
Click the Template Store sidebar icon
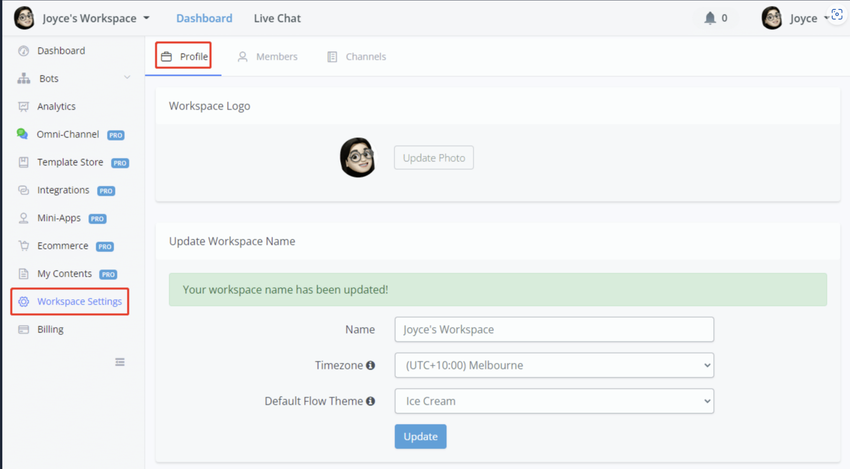click(x=23, y=162)
